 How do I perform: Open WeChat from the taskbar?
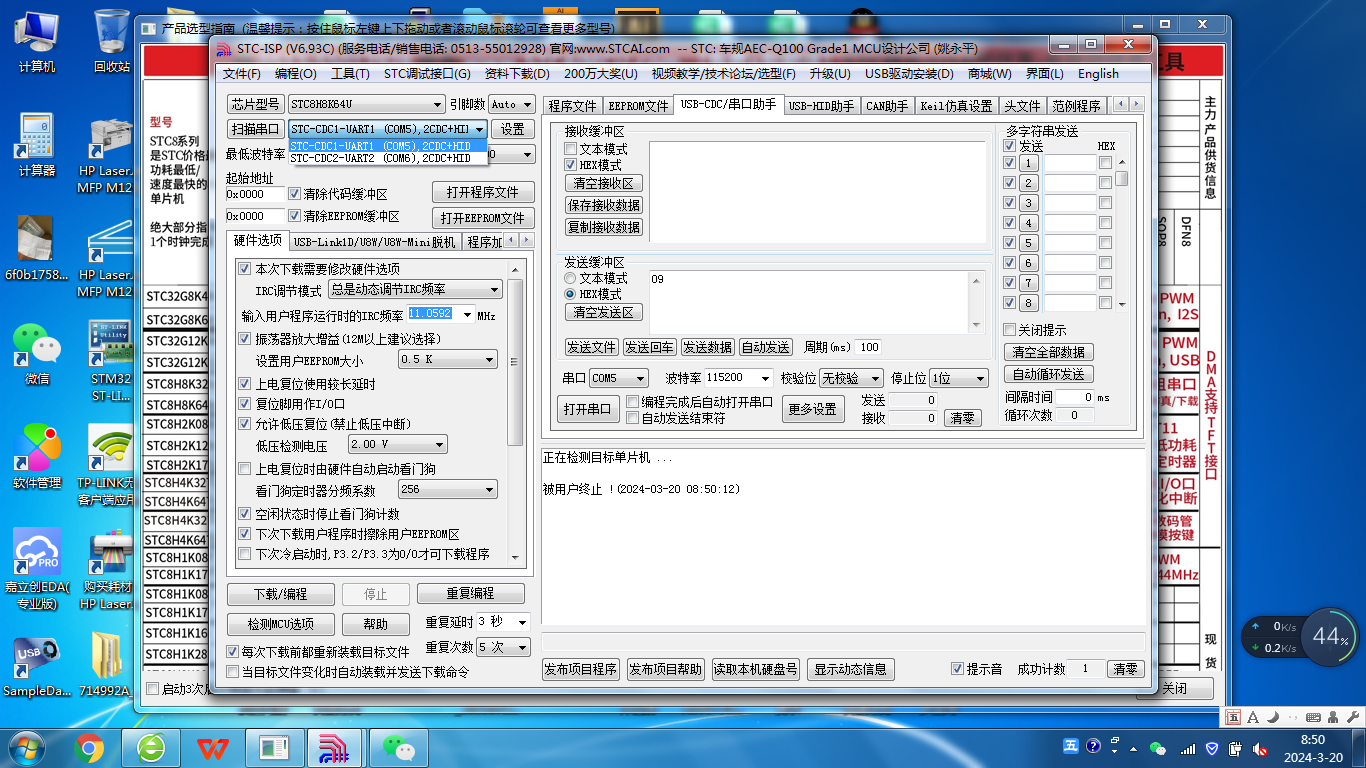[x=397, y=747]
